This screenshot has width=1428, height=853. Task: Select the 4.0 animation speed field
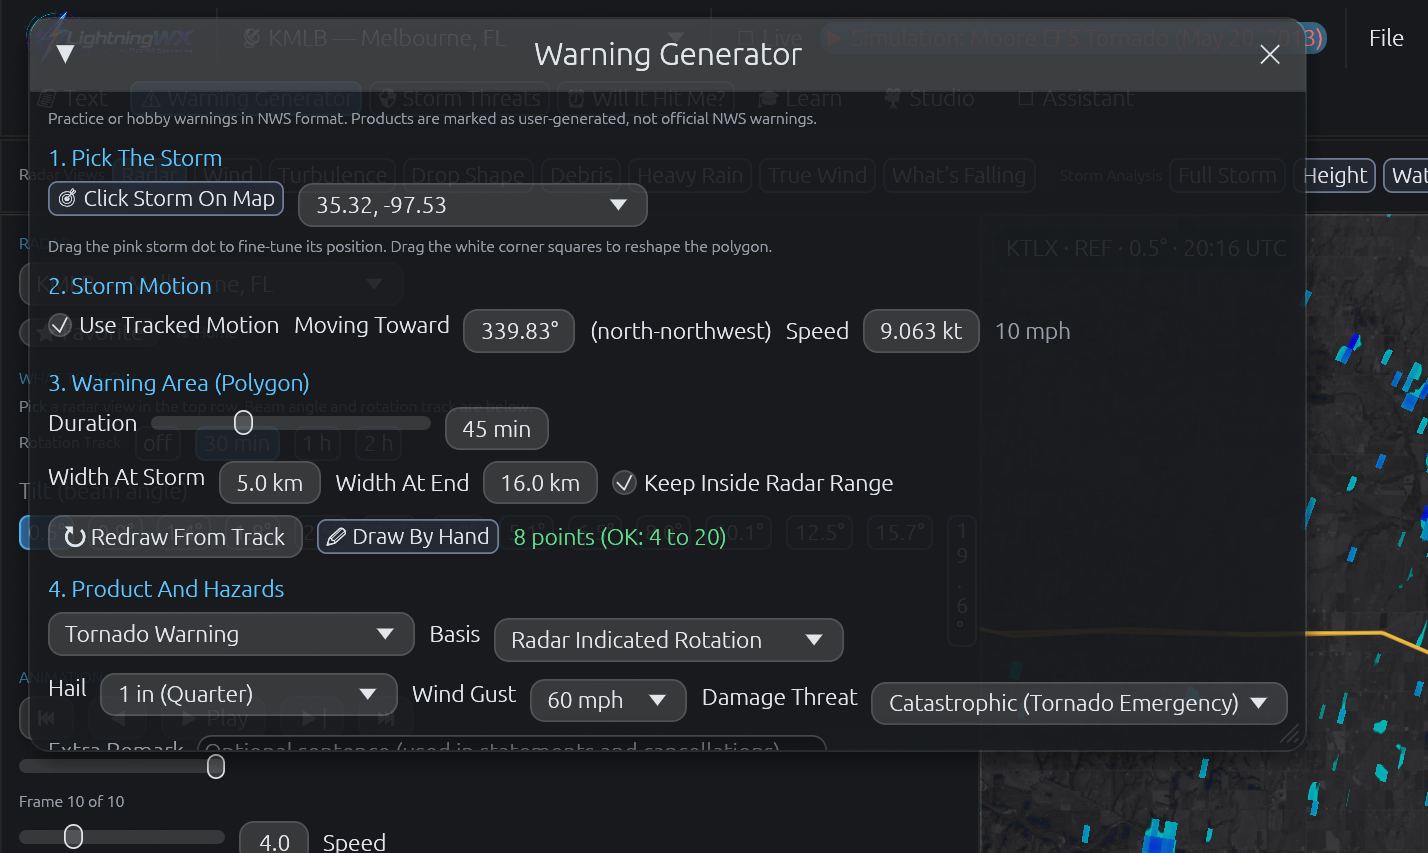coord(274,842)
